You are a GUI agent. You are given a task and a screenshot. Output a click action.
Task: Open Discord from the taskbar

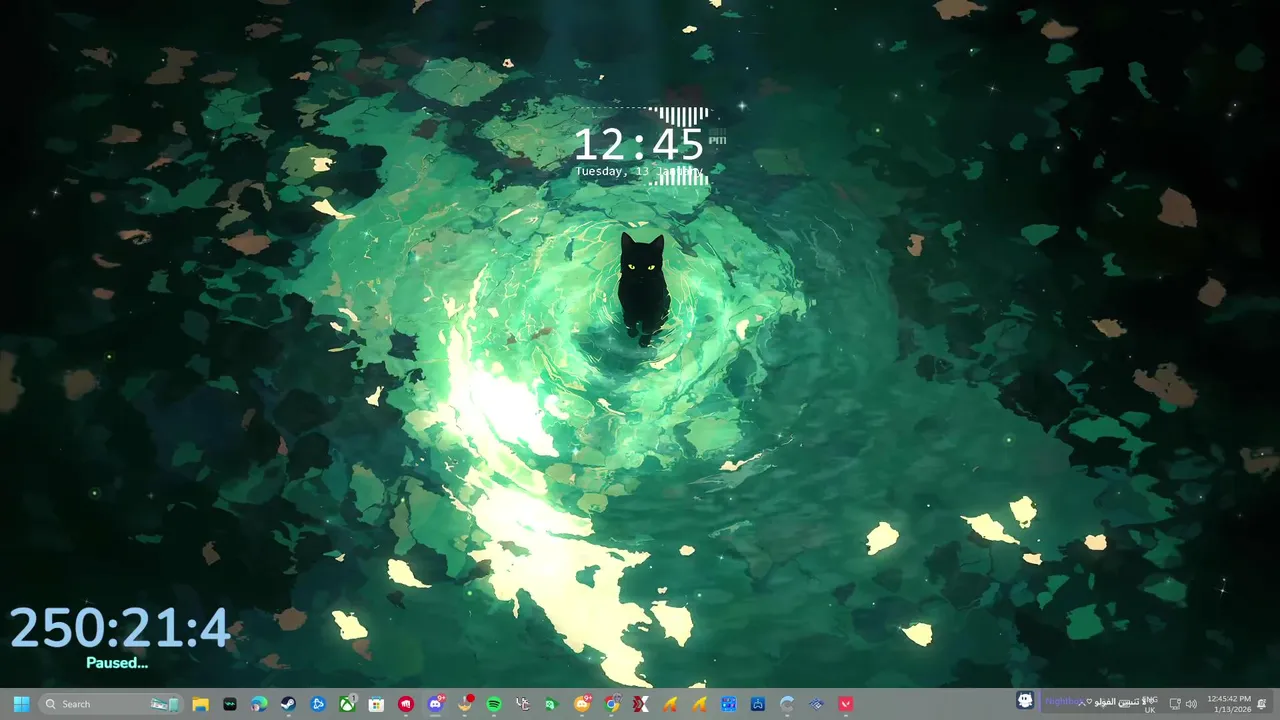pyautogui.click(x=435, y=704)
